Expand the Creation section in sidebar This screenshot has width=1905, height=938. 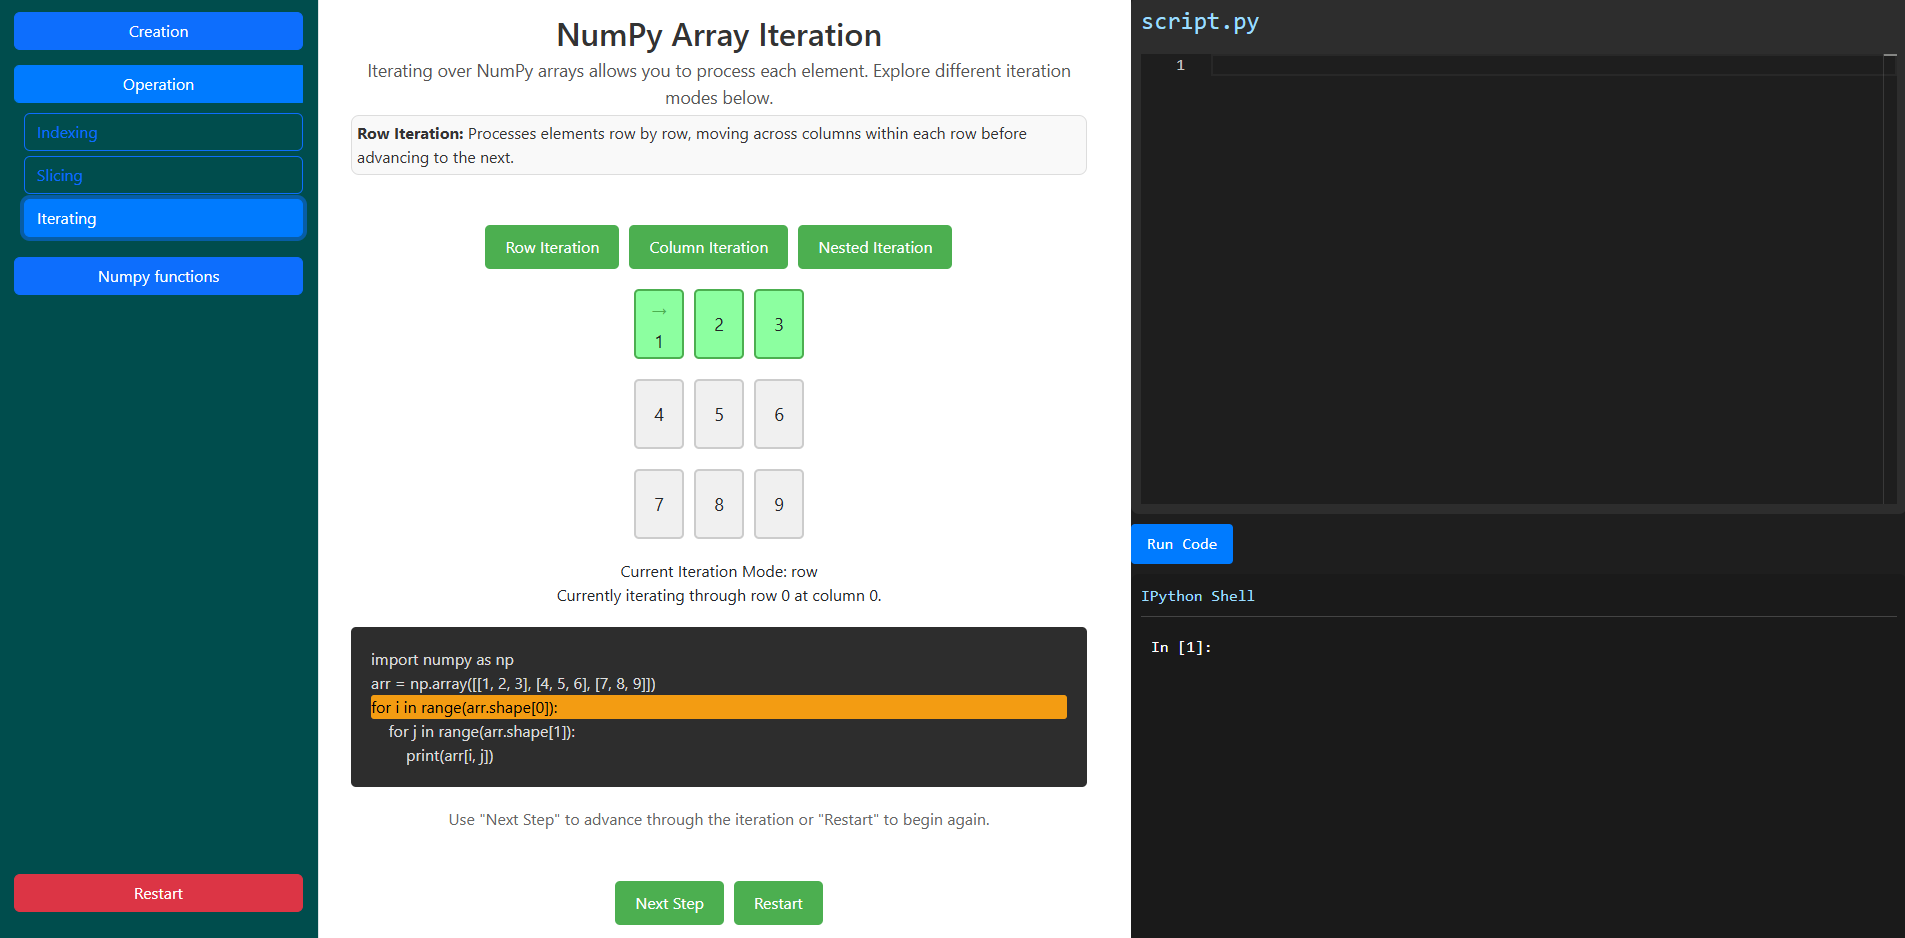158,31
